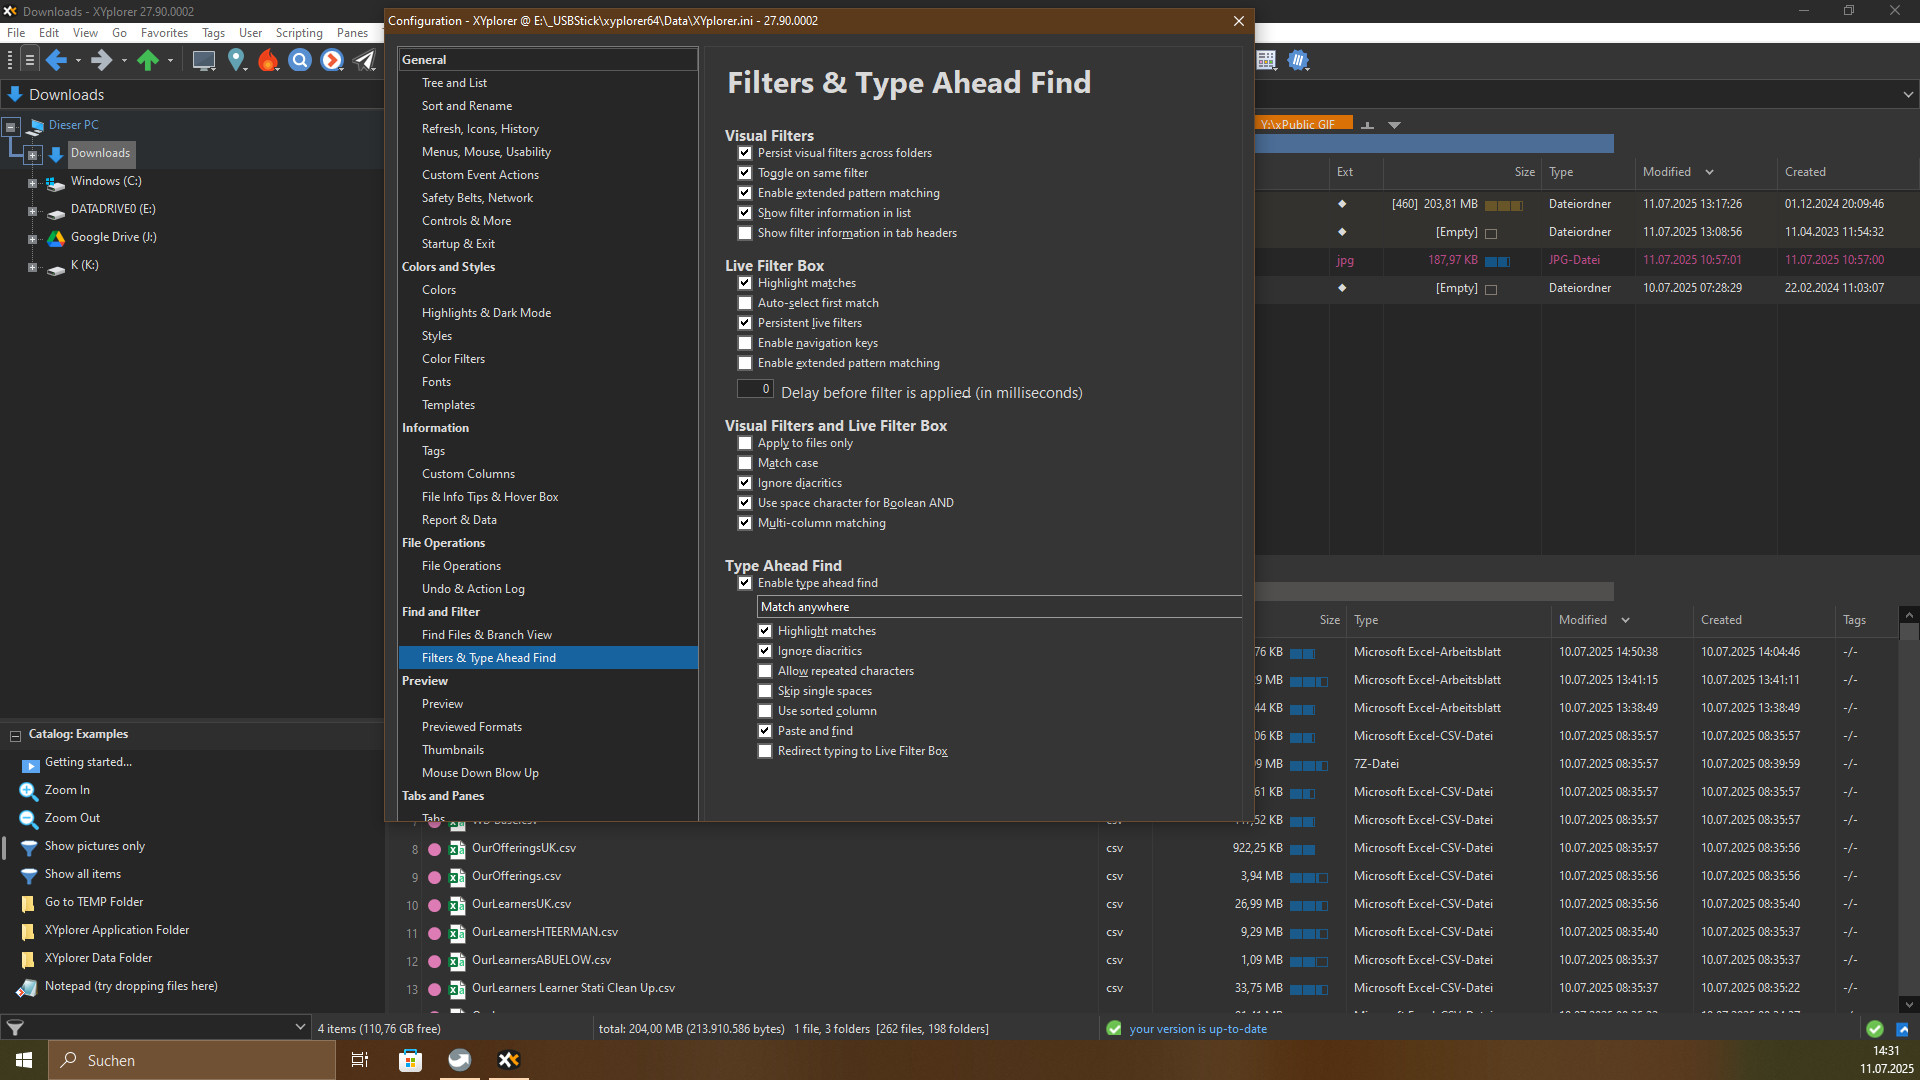Click the Zoom Out catalog icon
1920x1080 pixels.
(x=28, y=819)
